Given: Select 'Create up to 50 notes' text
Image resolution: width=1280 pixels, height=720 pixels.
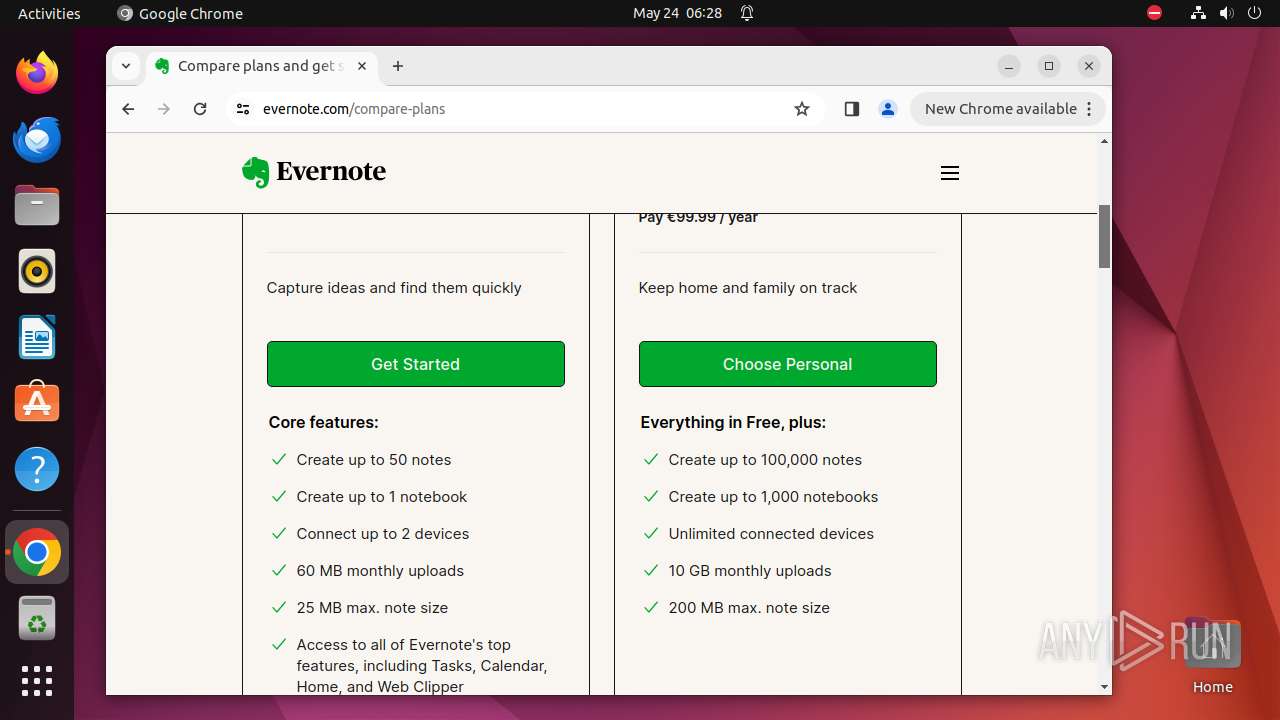Looking at the screenshot, I should coord(374,460).
